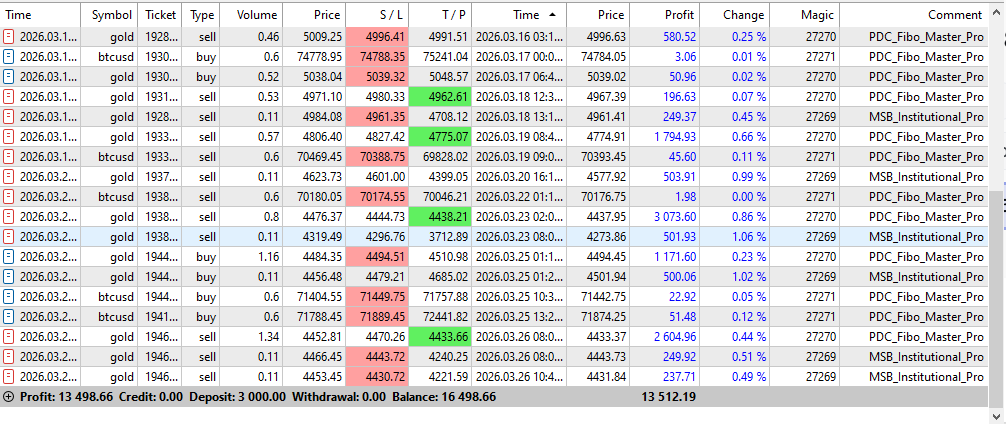The width and height of the screenshot is (1006, 424).
Task: Click the close time 2026.03.20 16:1...
Action: 520,177
